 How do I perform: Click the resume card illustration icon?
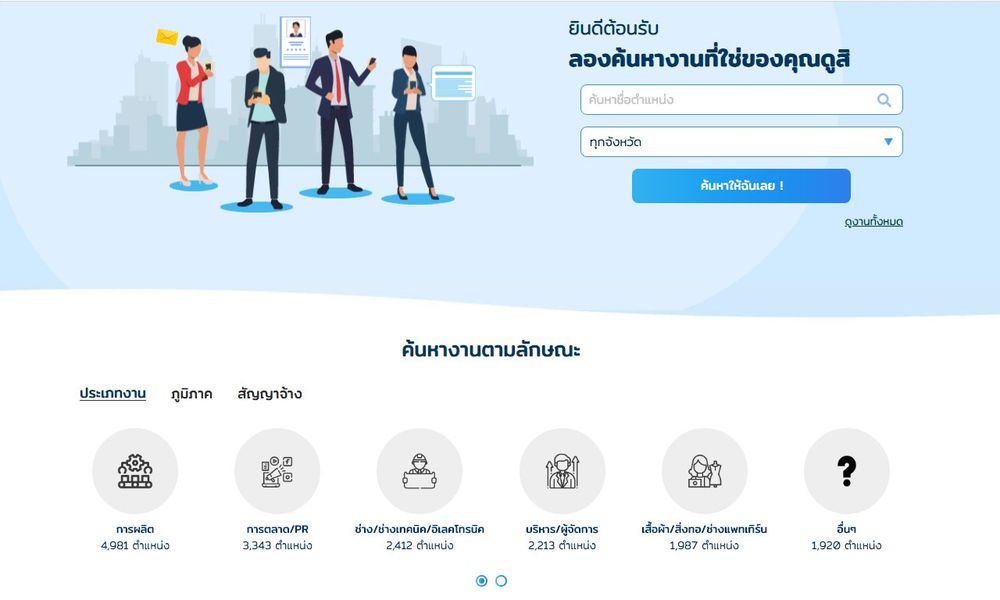tap(295, 41)
